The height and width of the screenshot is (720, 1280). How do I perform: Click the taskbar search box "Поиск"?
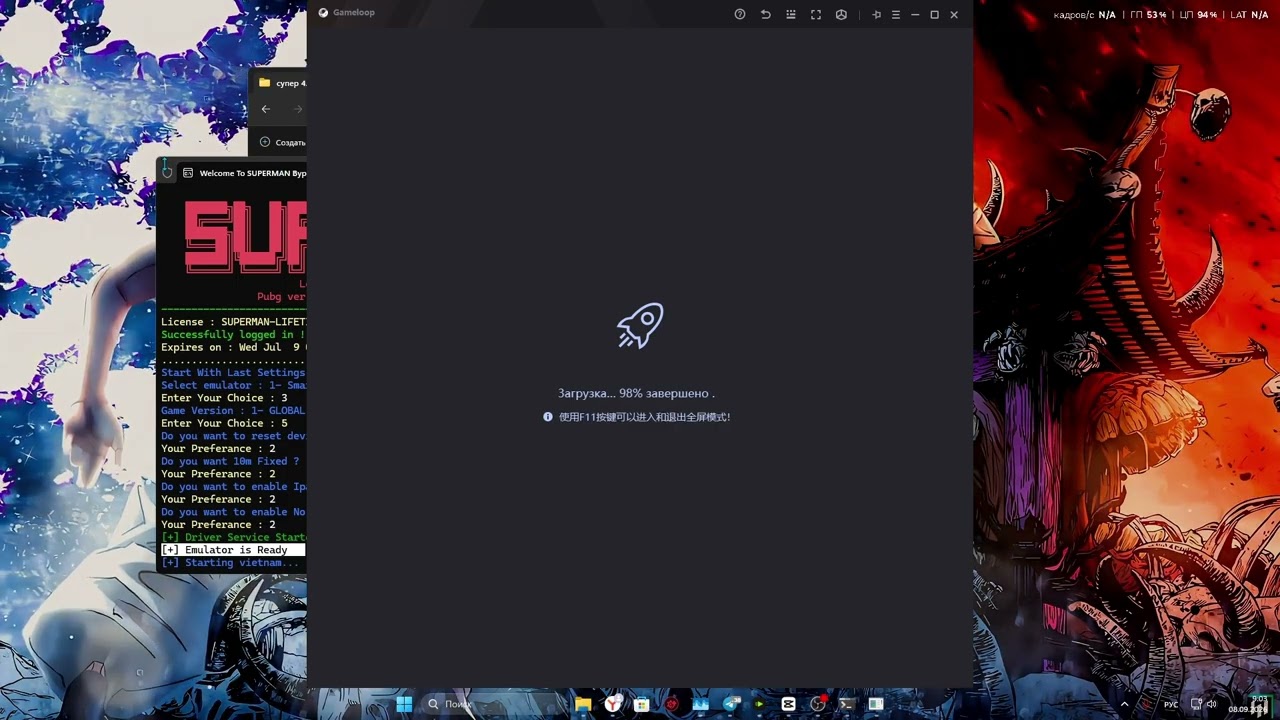click(x=493, y=704)
